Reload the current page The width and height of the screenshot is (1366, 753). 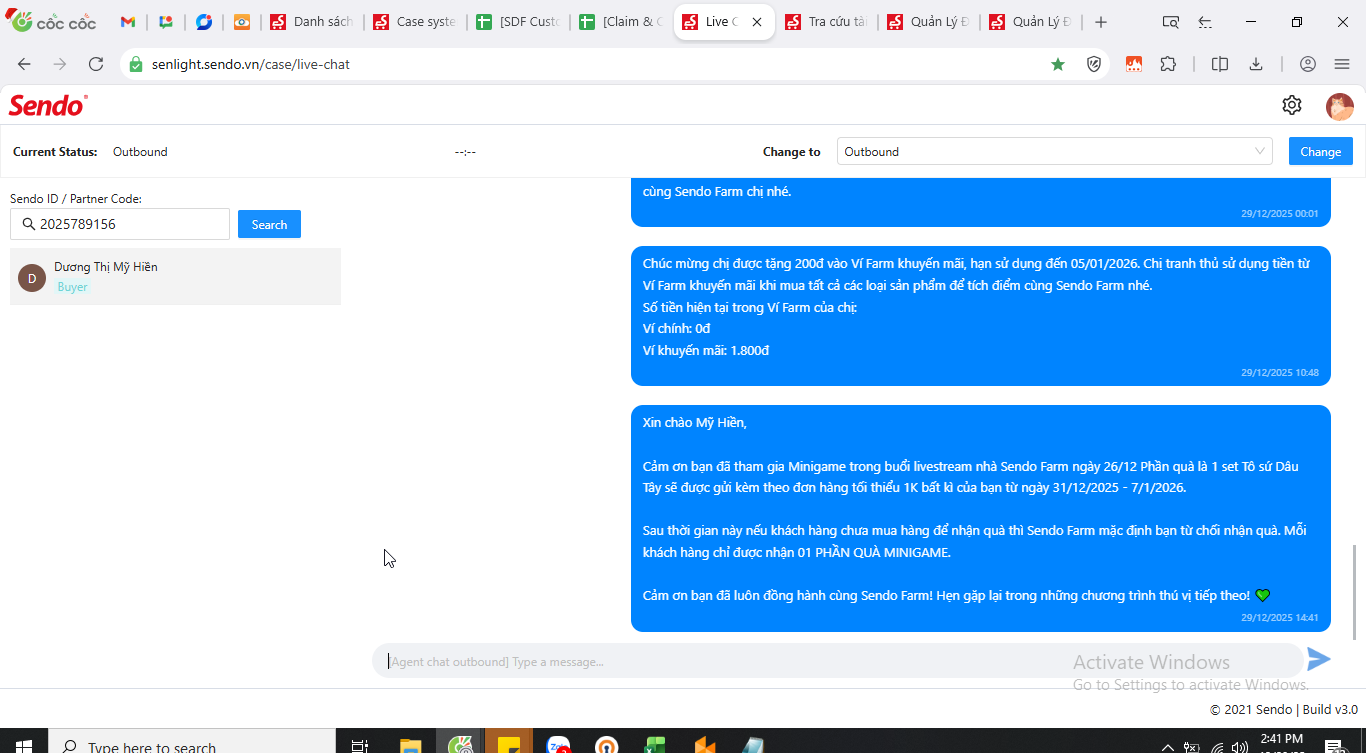point(96,64)
